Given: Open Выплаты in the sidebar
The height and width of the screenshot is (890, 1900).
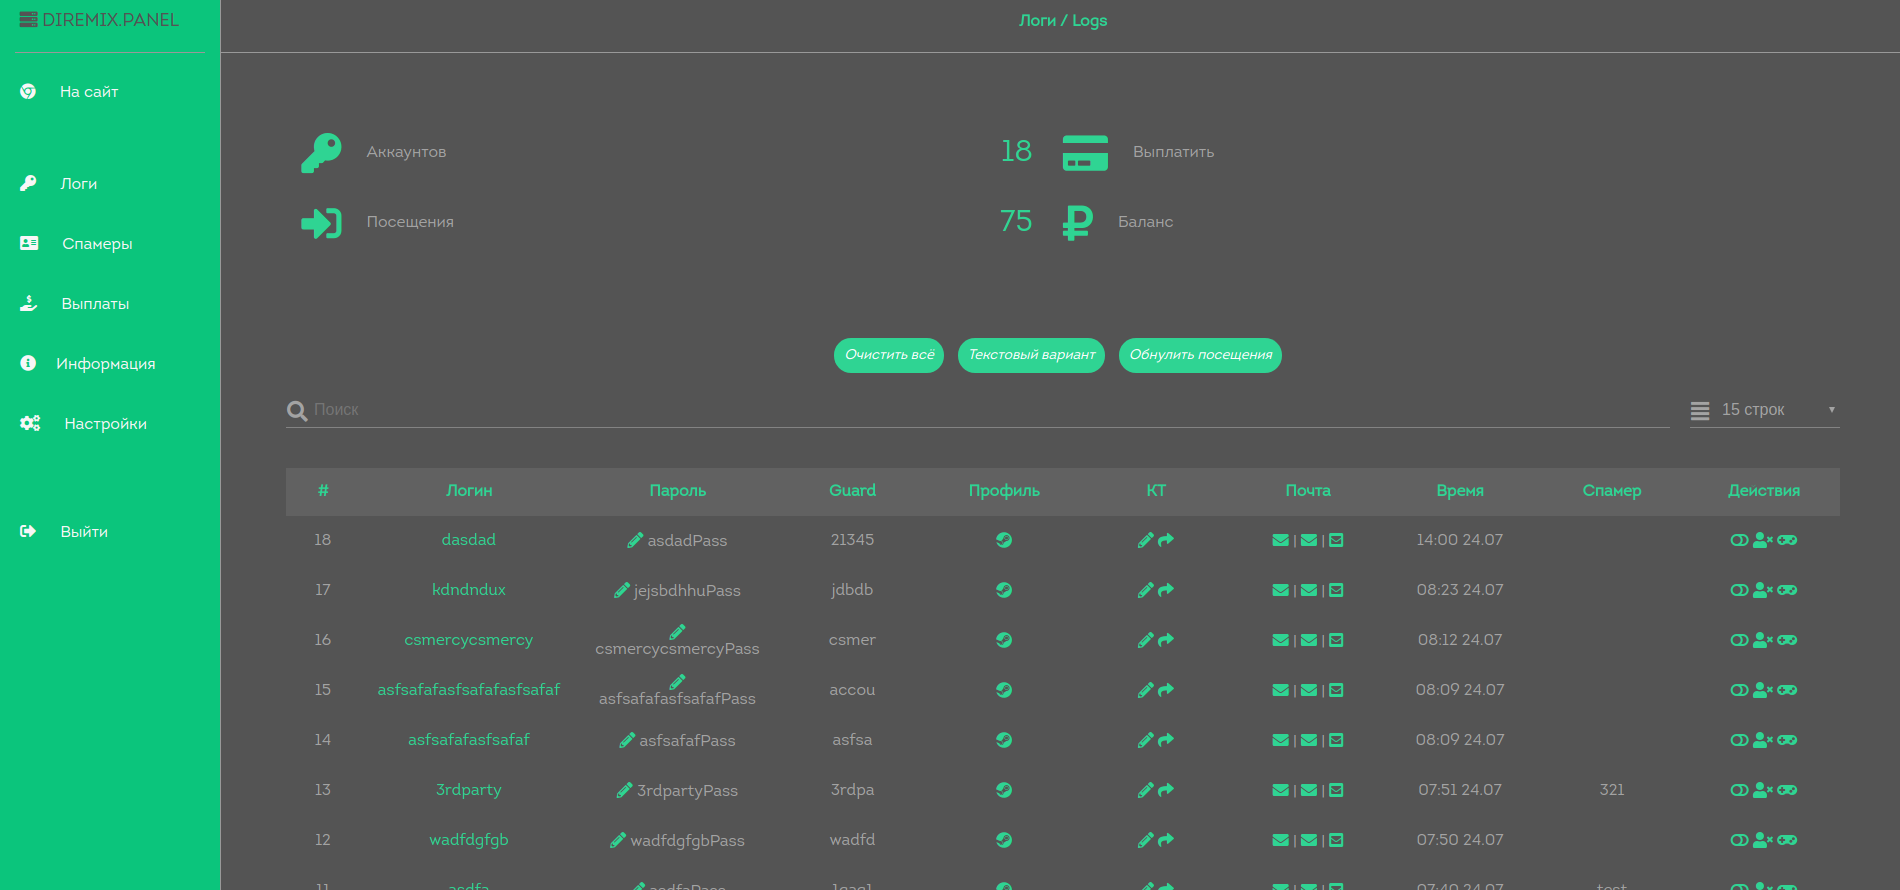Looking at the screenshot, I should pyautogui.click(x=95, y=304).
